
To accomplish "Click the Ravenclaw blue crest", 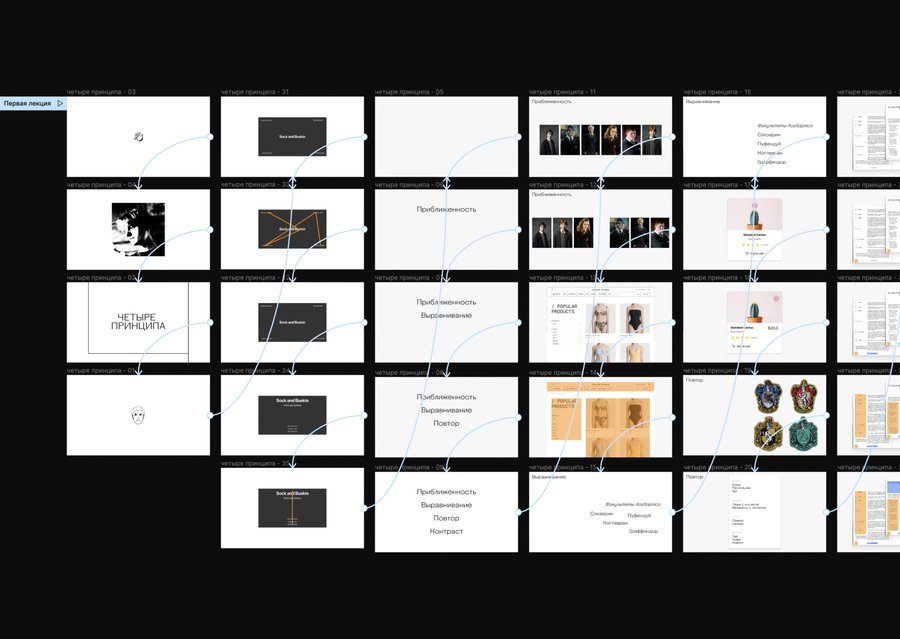I will pos(768,396).
